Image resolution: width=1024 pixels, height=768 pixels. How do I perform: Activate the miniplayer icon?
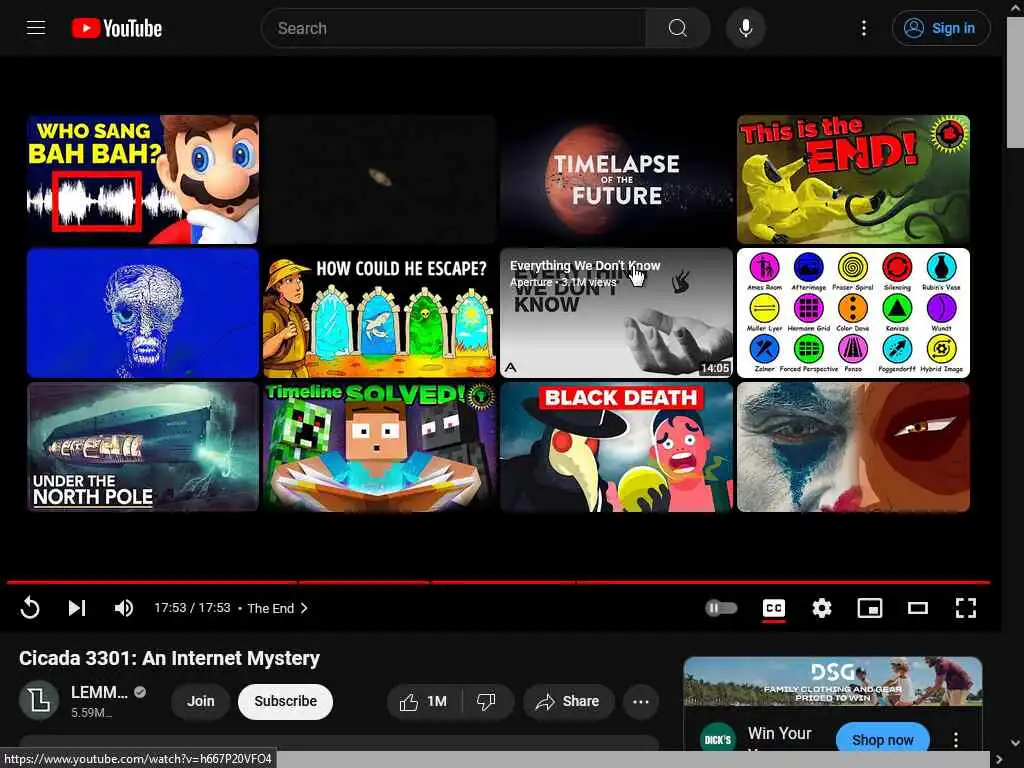(870, 608)
